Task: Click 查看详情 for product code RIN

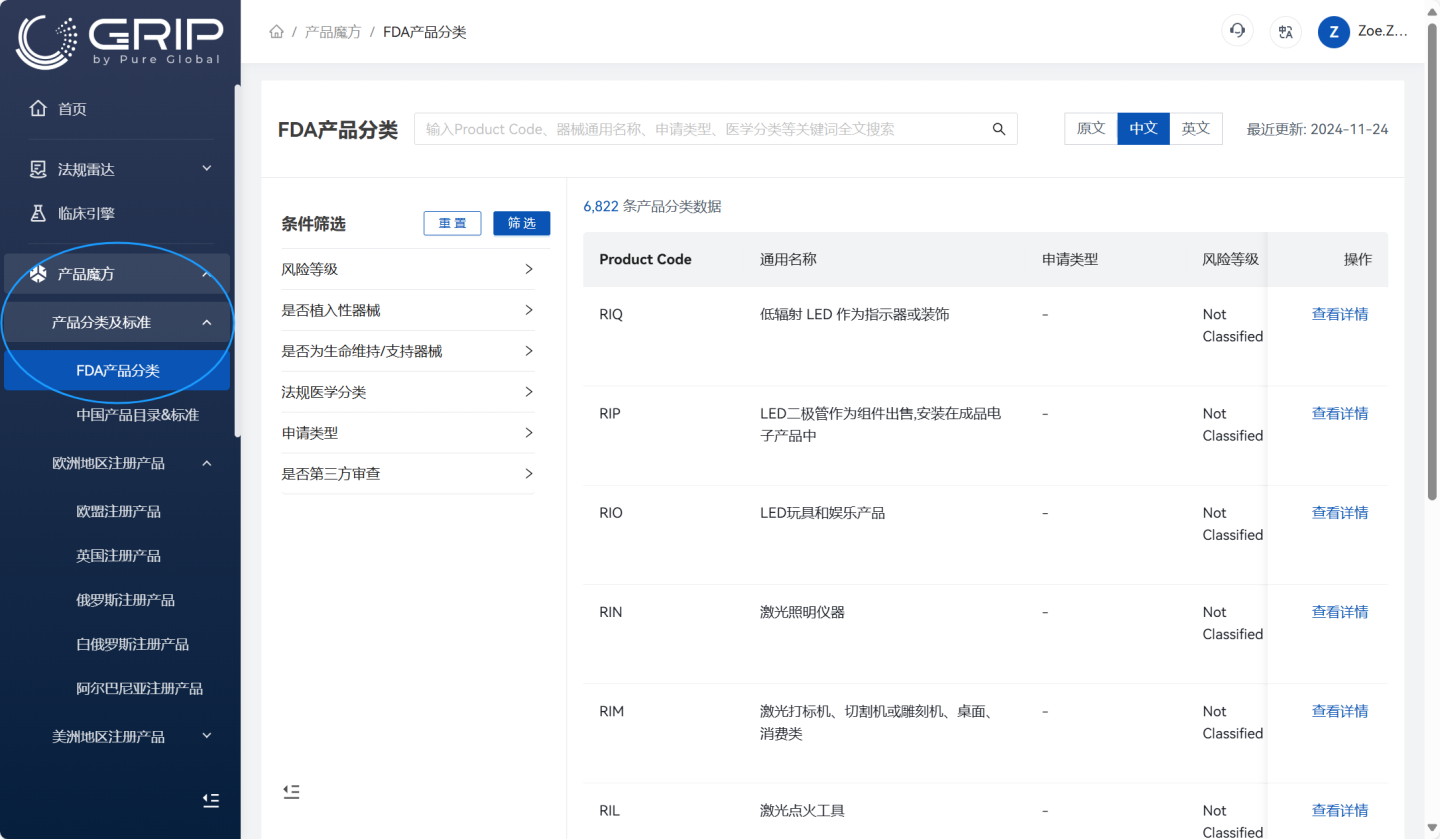Action: (x=1340, y=611)
